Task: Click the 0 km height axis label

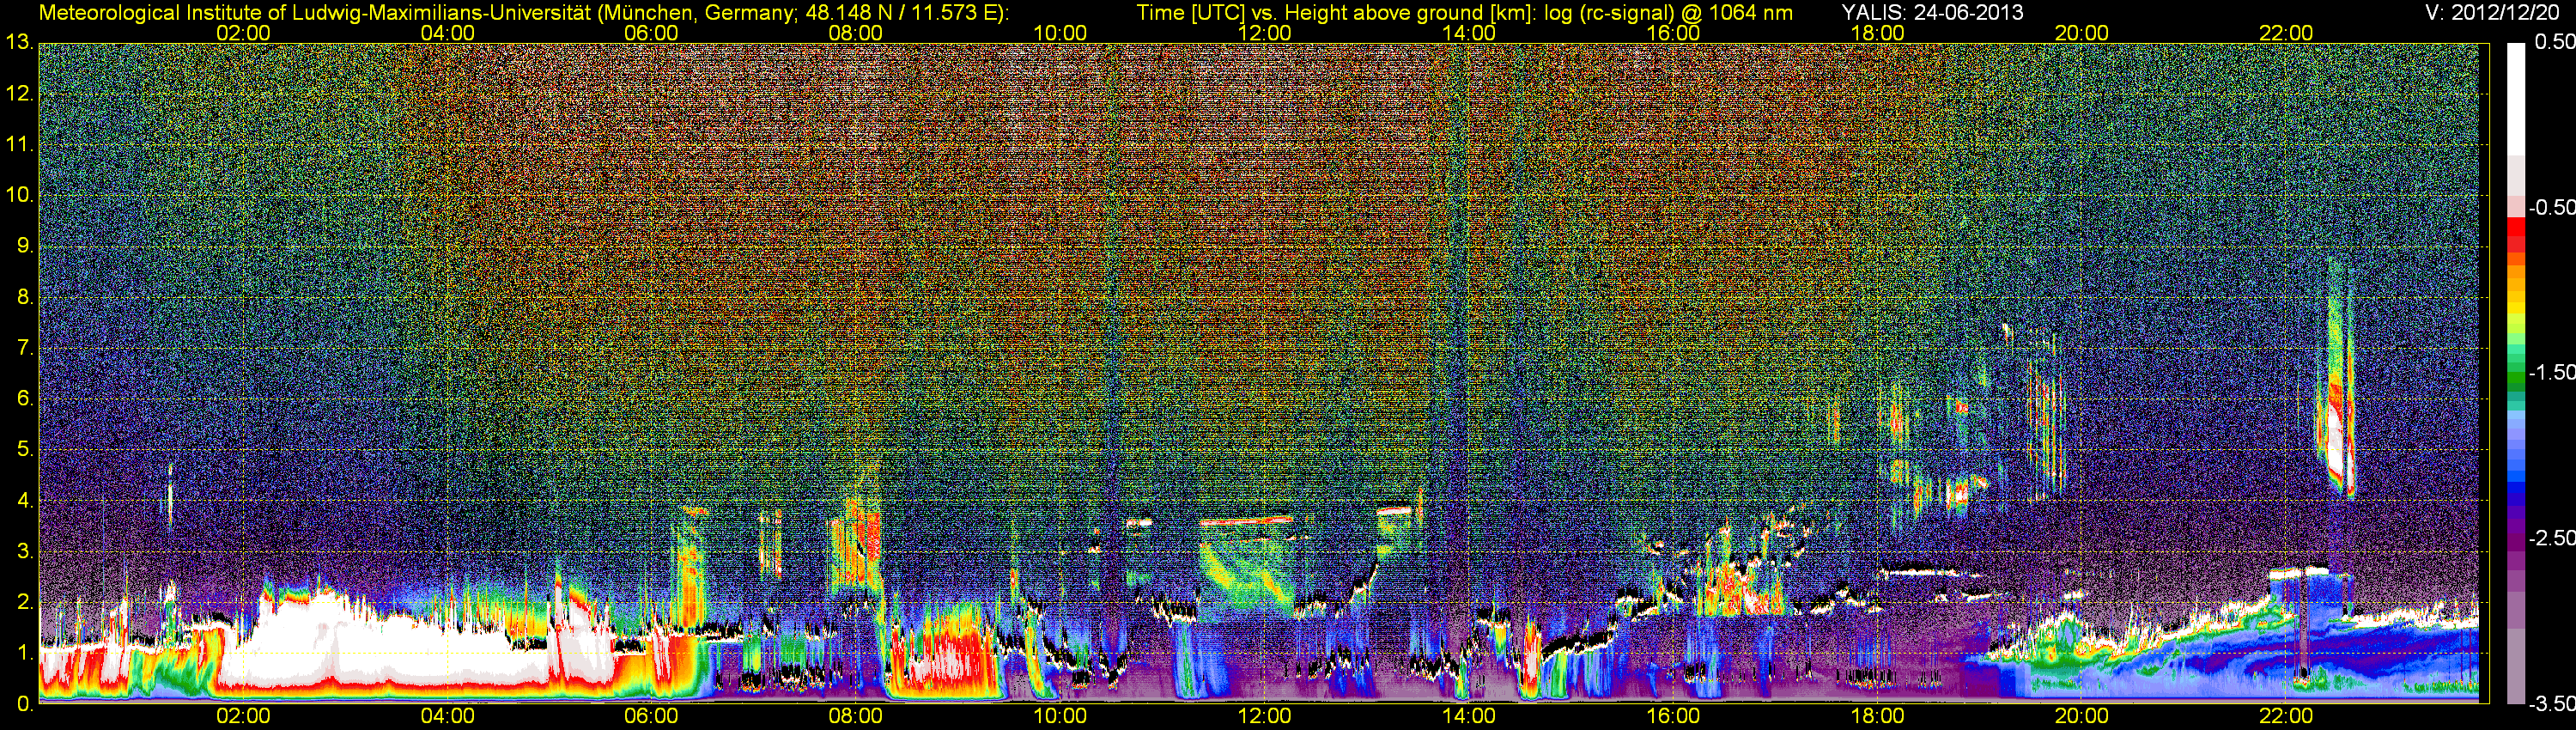Action: tap(24, 704)
